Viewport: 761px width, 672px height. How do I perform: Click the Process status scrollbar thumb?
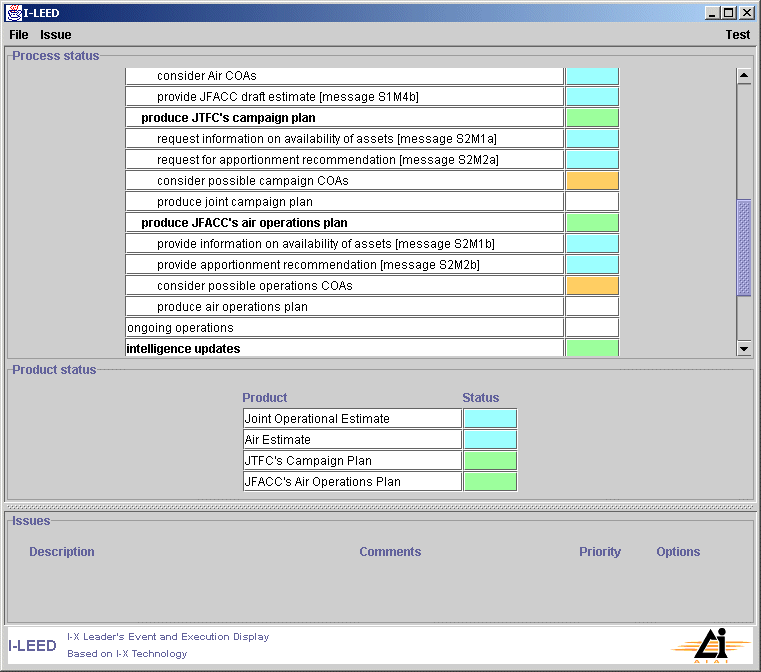click(743, 247)
